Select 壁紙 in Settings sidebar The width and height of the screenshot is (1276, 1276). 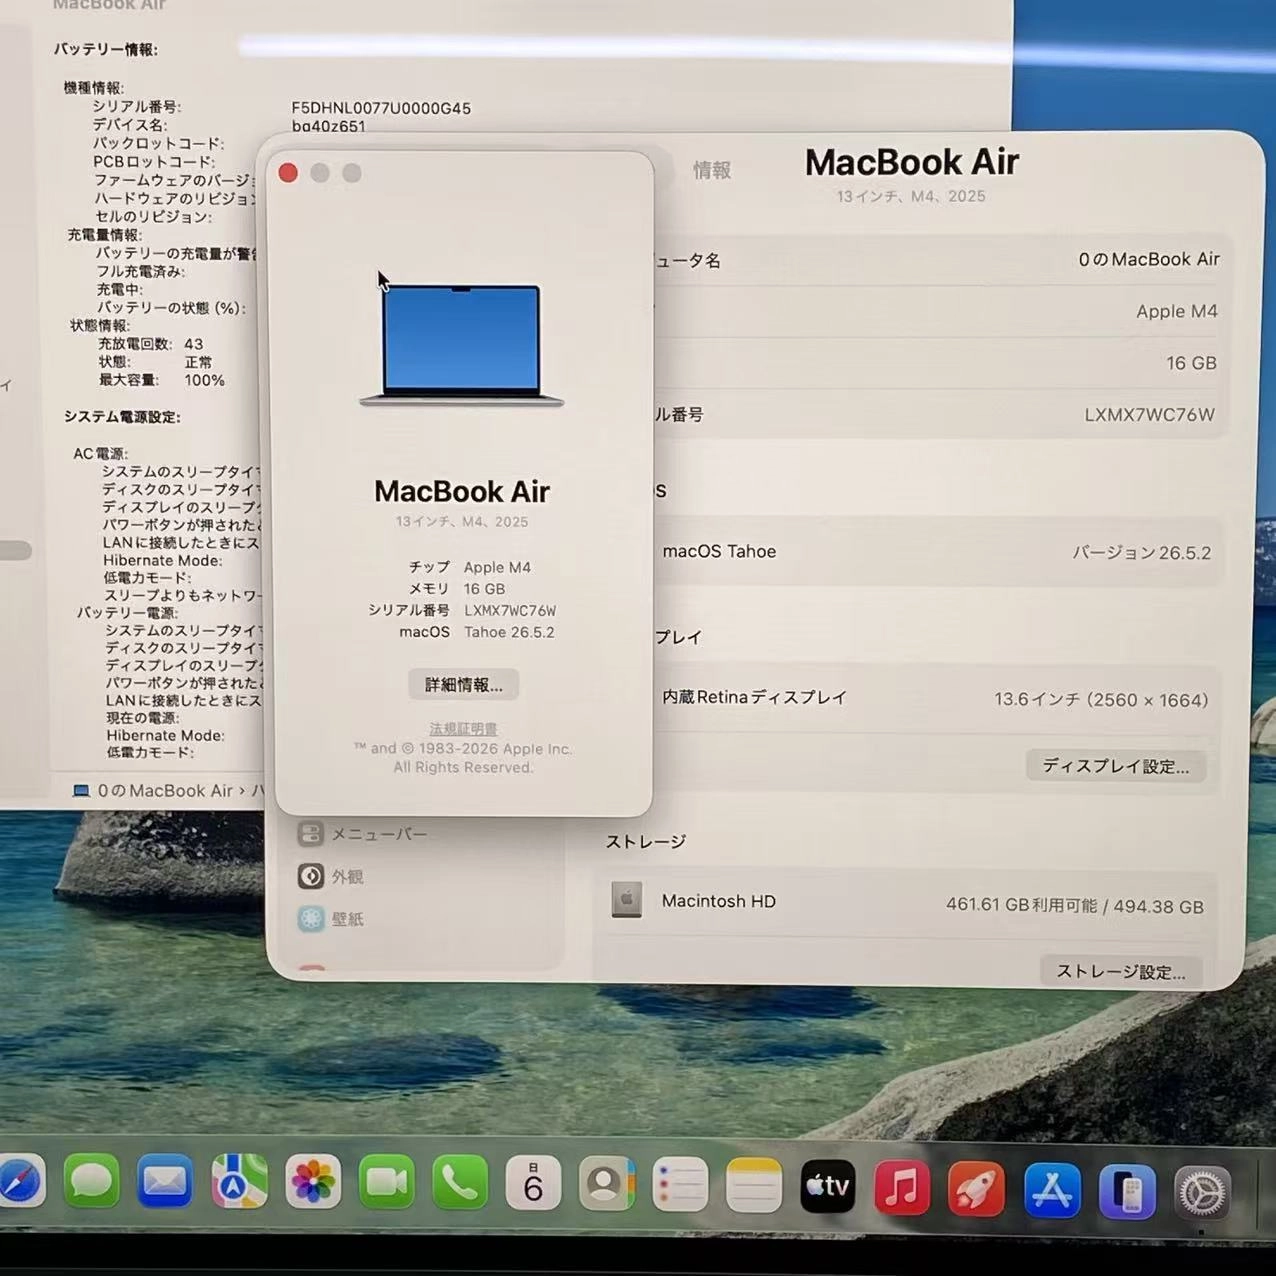(330, 919)
